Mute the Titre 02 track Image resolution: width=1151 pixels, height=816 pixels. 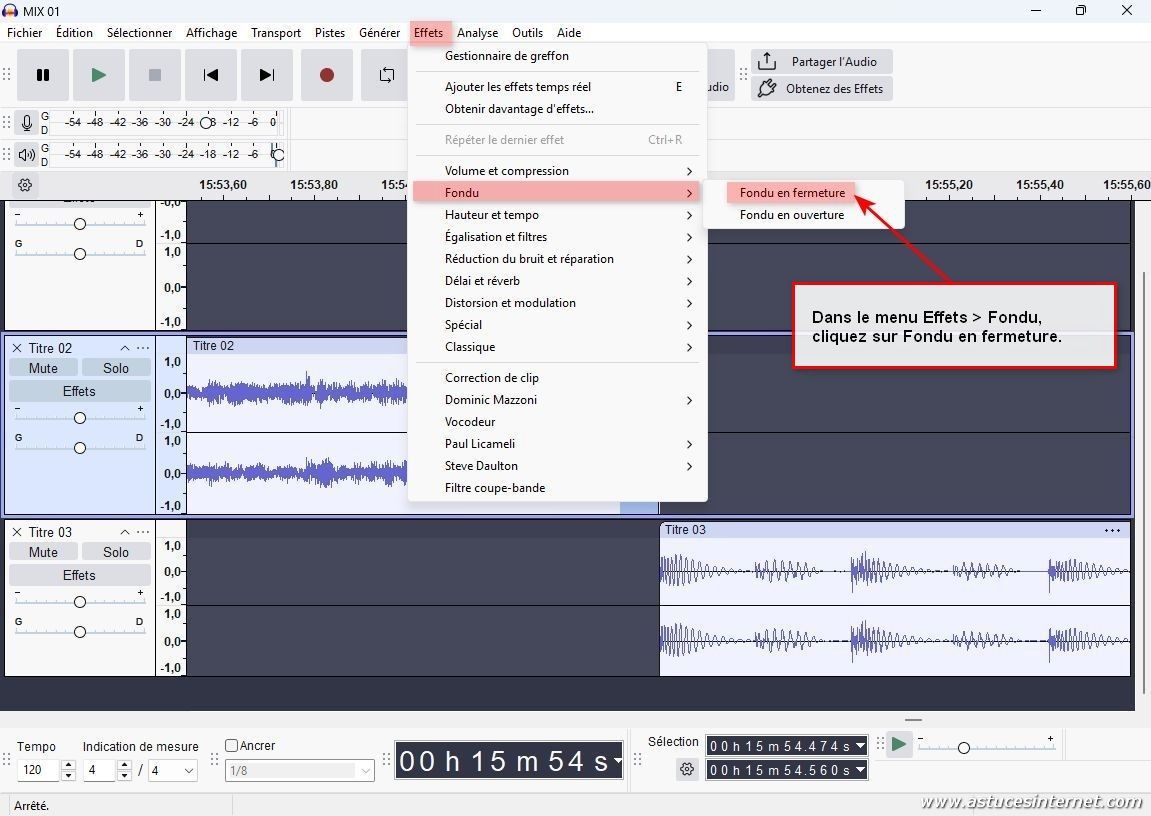[x=43, y=368]
